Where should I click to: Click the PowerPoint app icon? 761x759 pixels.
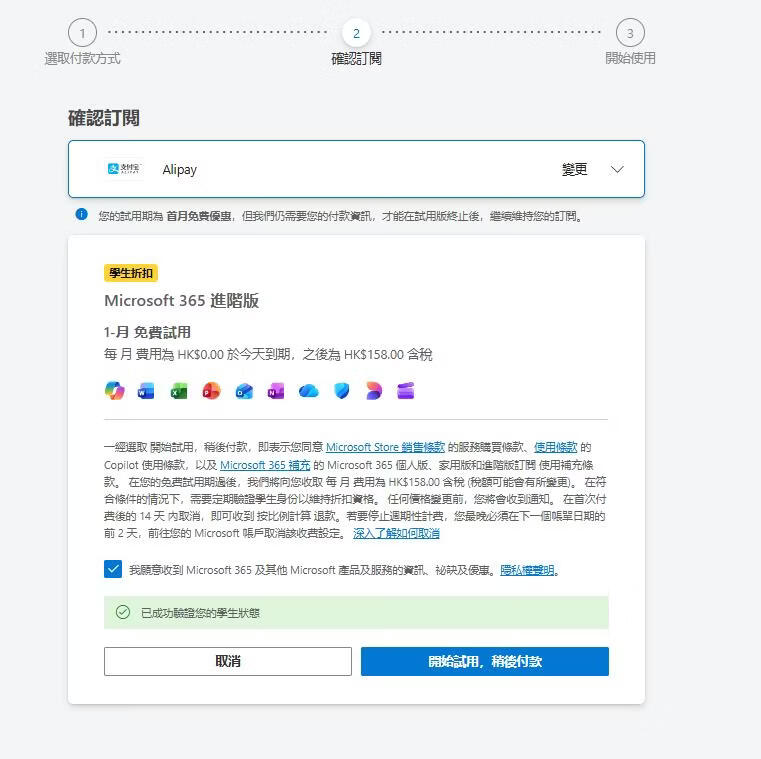click(x=211, y=391)
